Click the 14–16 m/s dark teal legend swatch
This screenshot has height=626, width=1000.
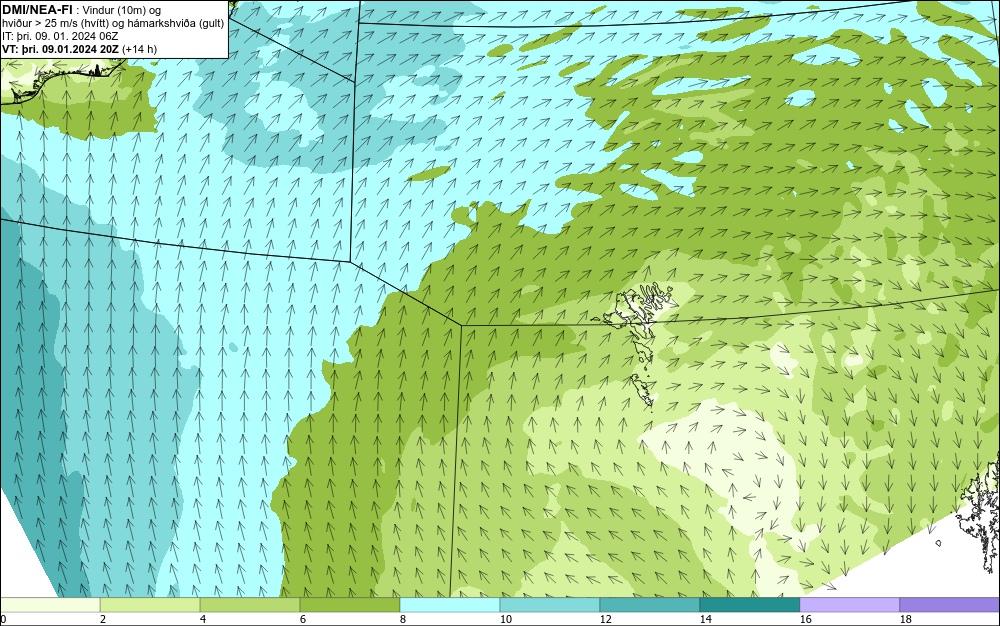(750, 604)
